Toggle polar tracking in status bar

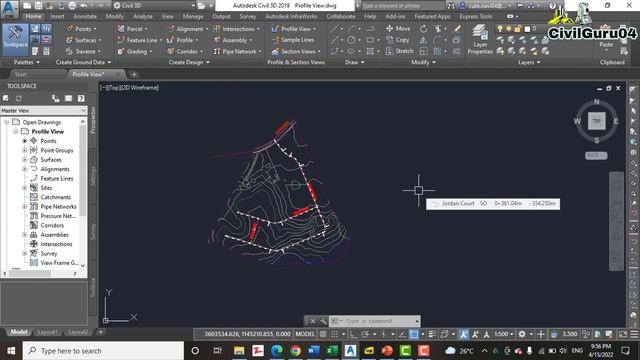[x=365, y=334]
